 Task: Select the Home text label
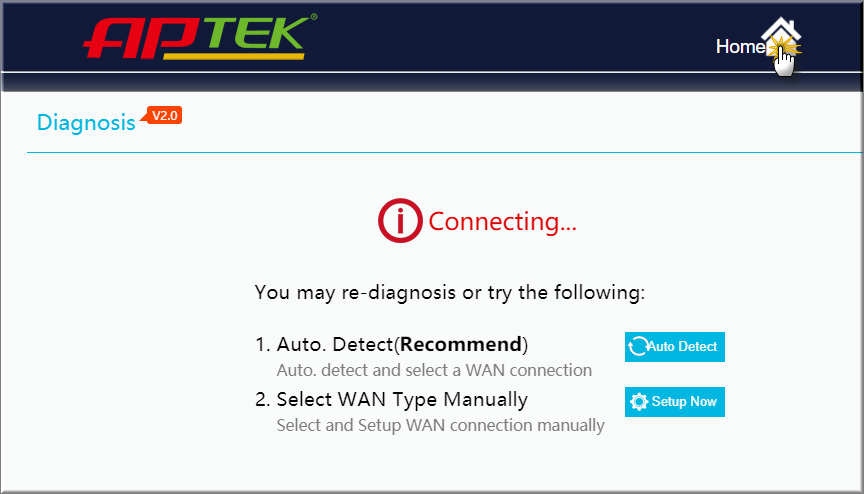[740, 46]
